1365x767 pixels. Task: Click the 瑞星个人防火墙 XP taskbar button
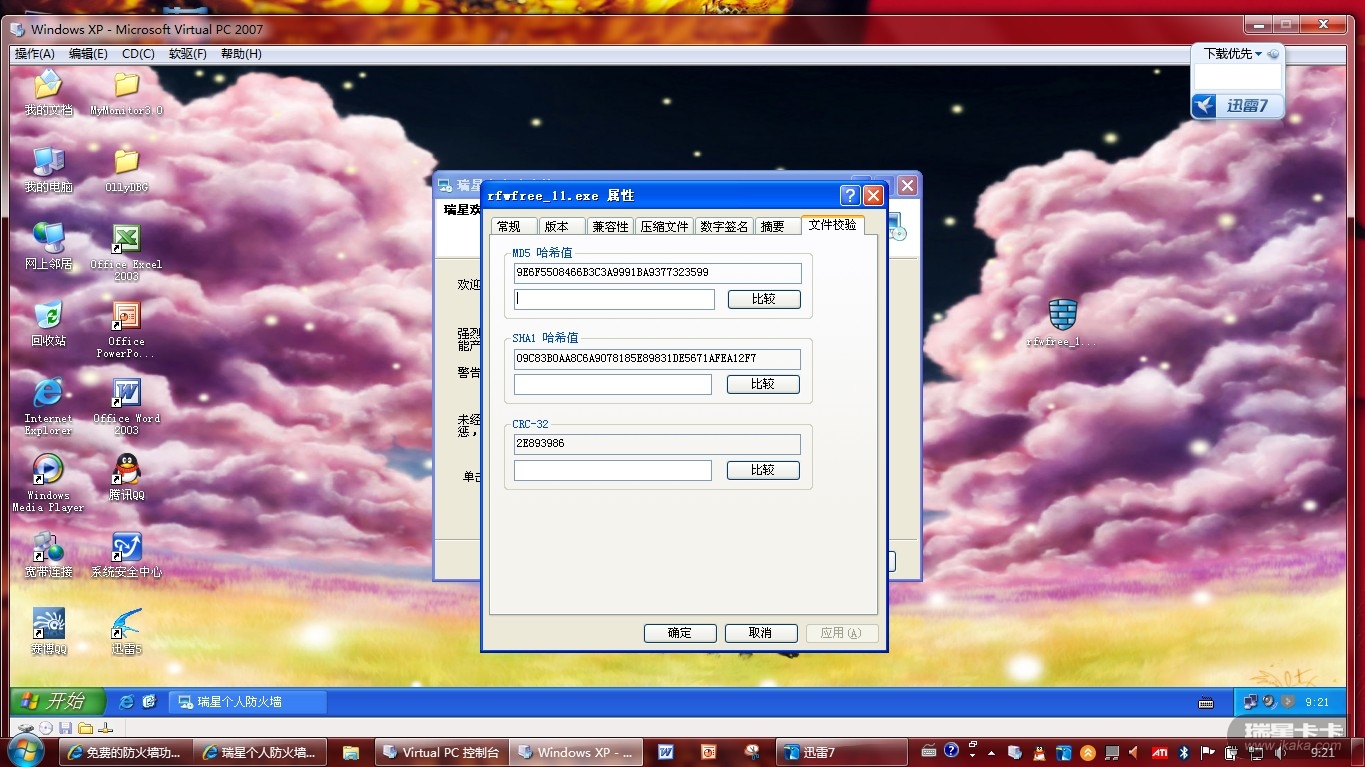point(249,702)
